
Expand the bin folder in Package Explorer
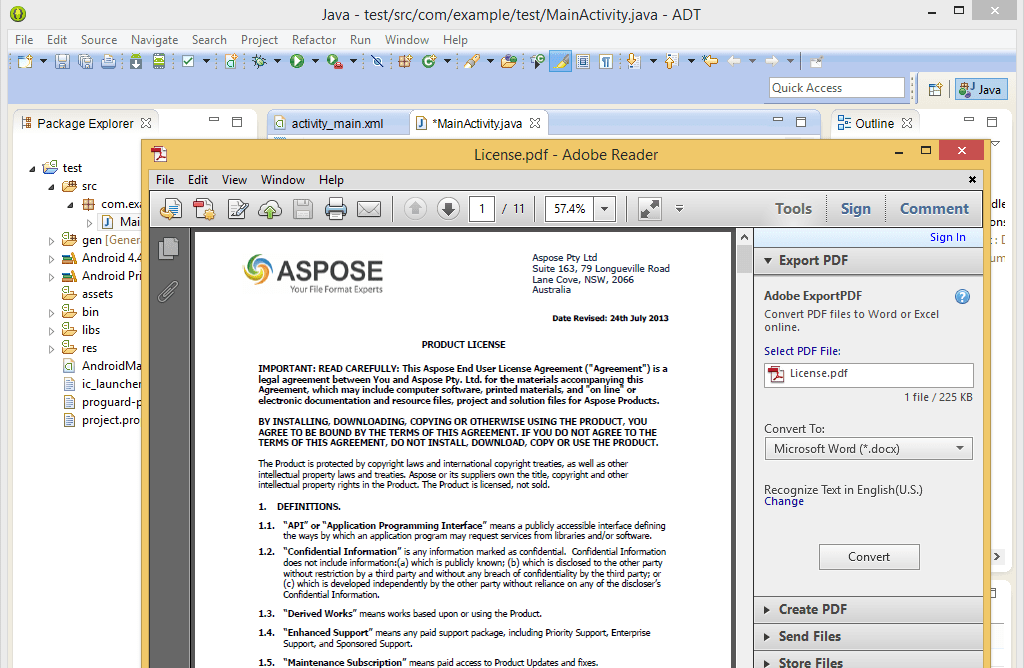point(52,313)
